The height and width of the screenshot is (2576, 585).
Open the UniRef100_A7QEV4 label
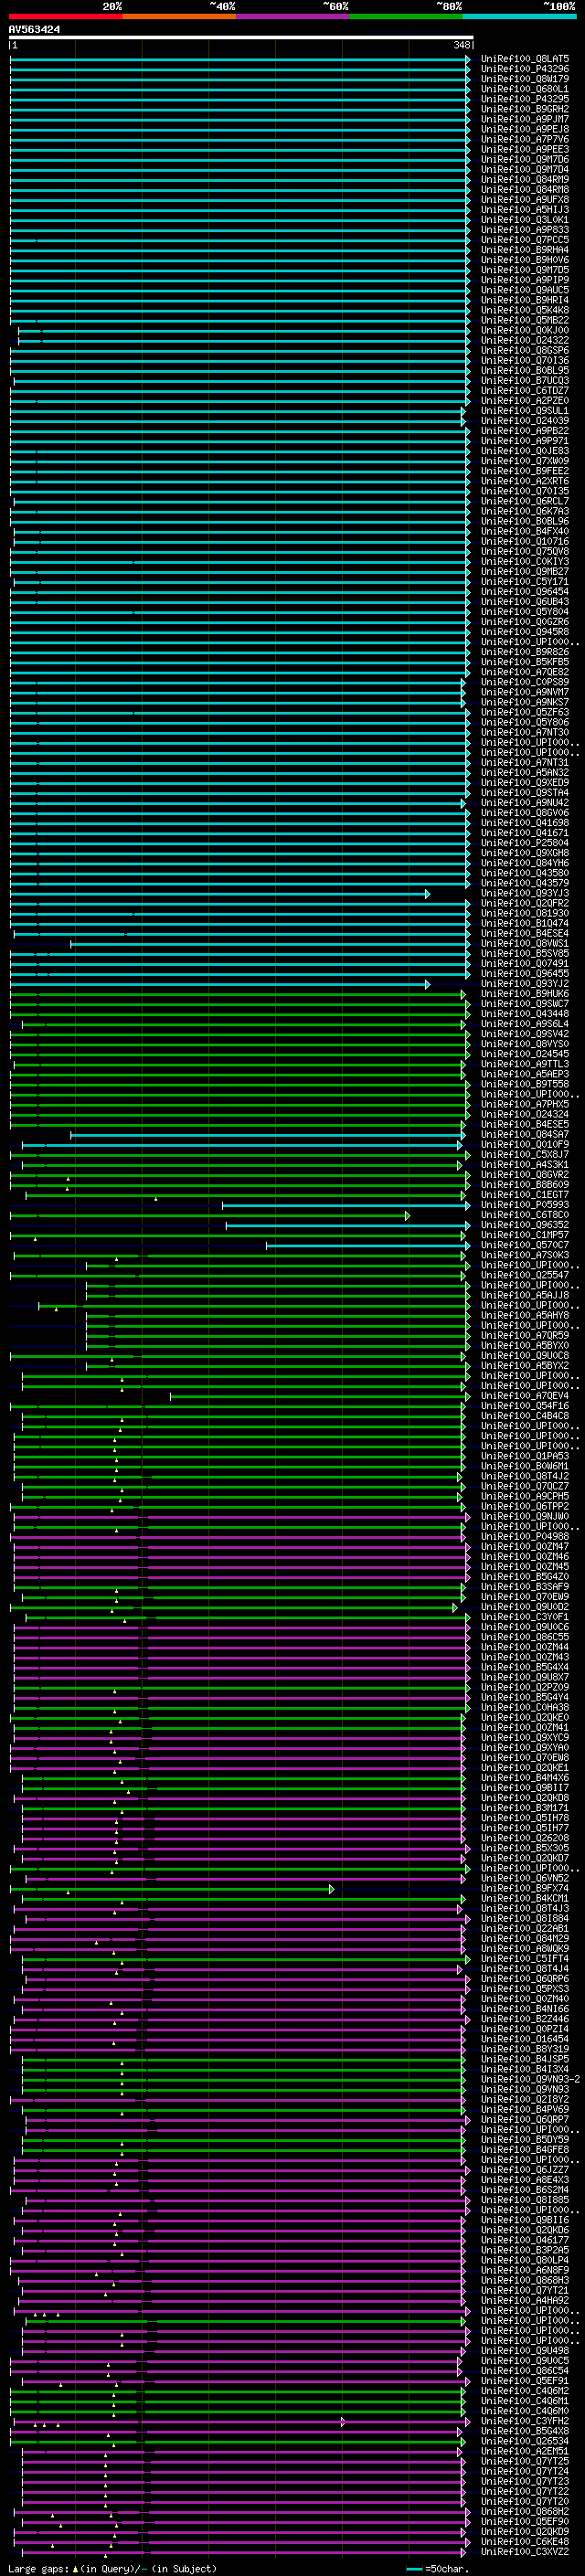pos(525,1396)
